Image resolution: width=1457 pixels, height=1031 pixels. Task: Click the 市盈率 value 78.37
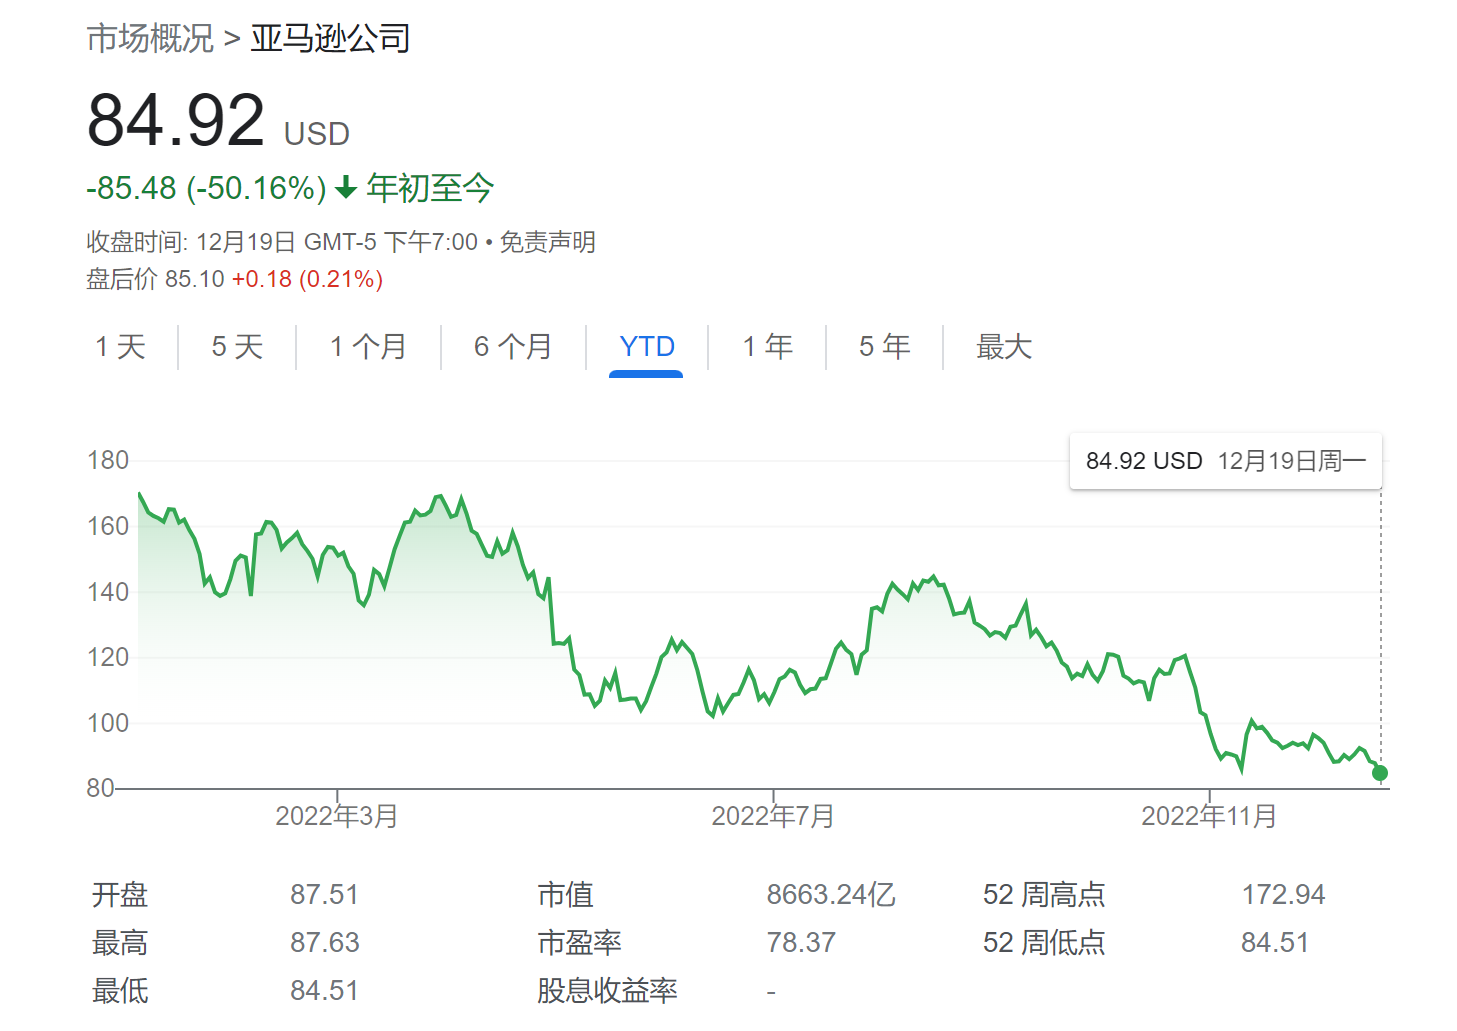(x=800, y=942)
